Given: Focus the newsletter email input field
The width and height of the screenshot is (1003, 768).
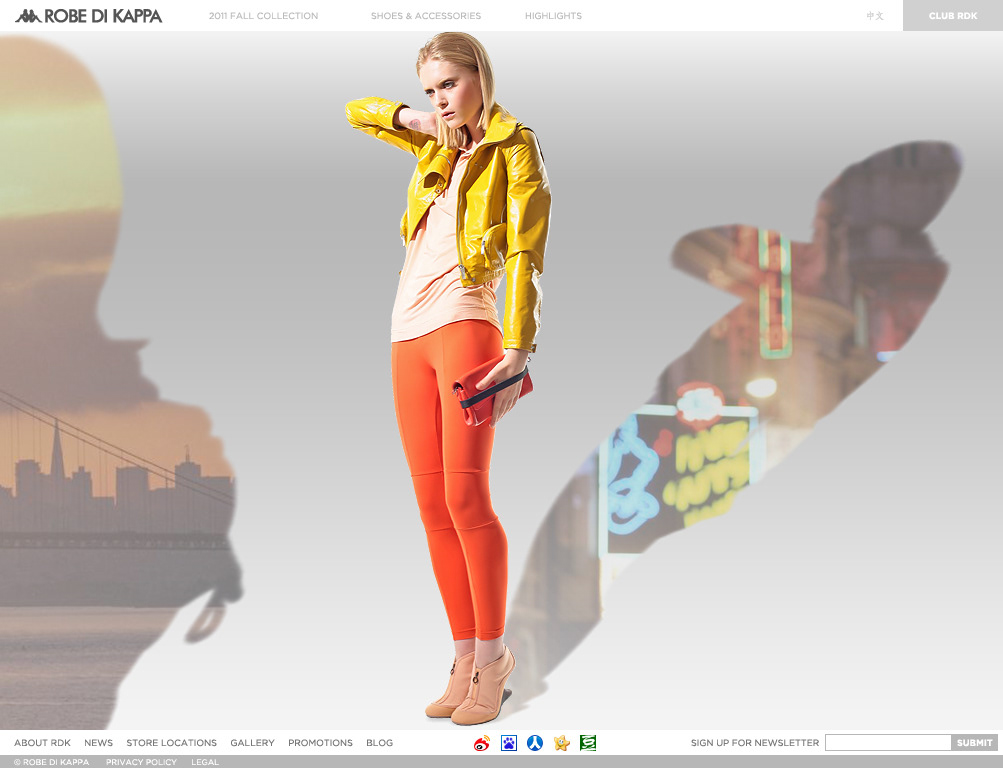Looking at the screenshot, I should [887, 743].
